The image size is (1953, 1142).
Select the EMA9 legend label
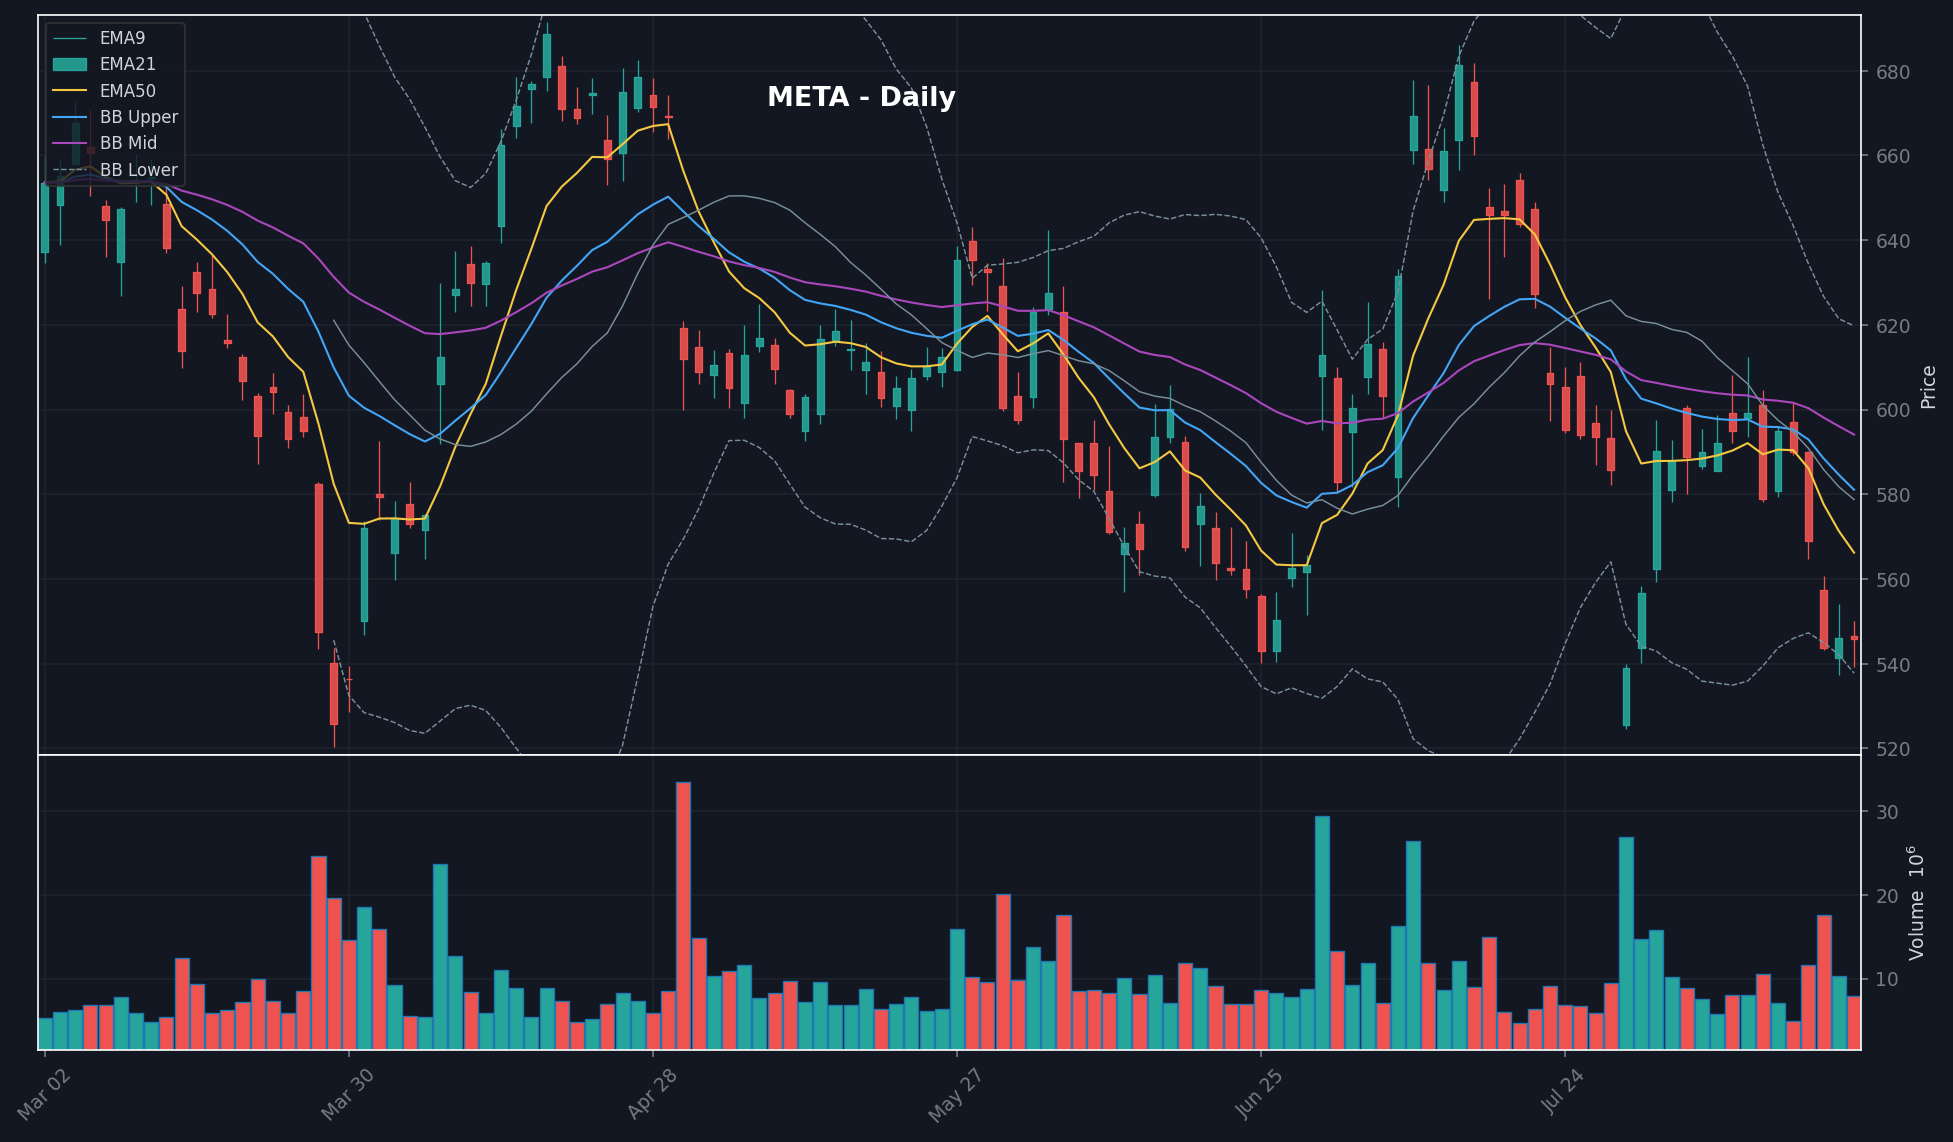122,38
